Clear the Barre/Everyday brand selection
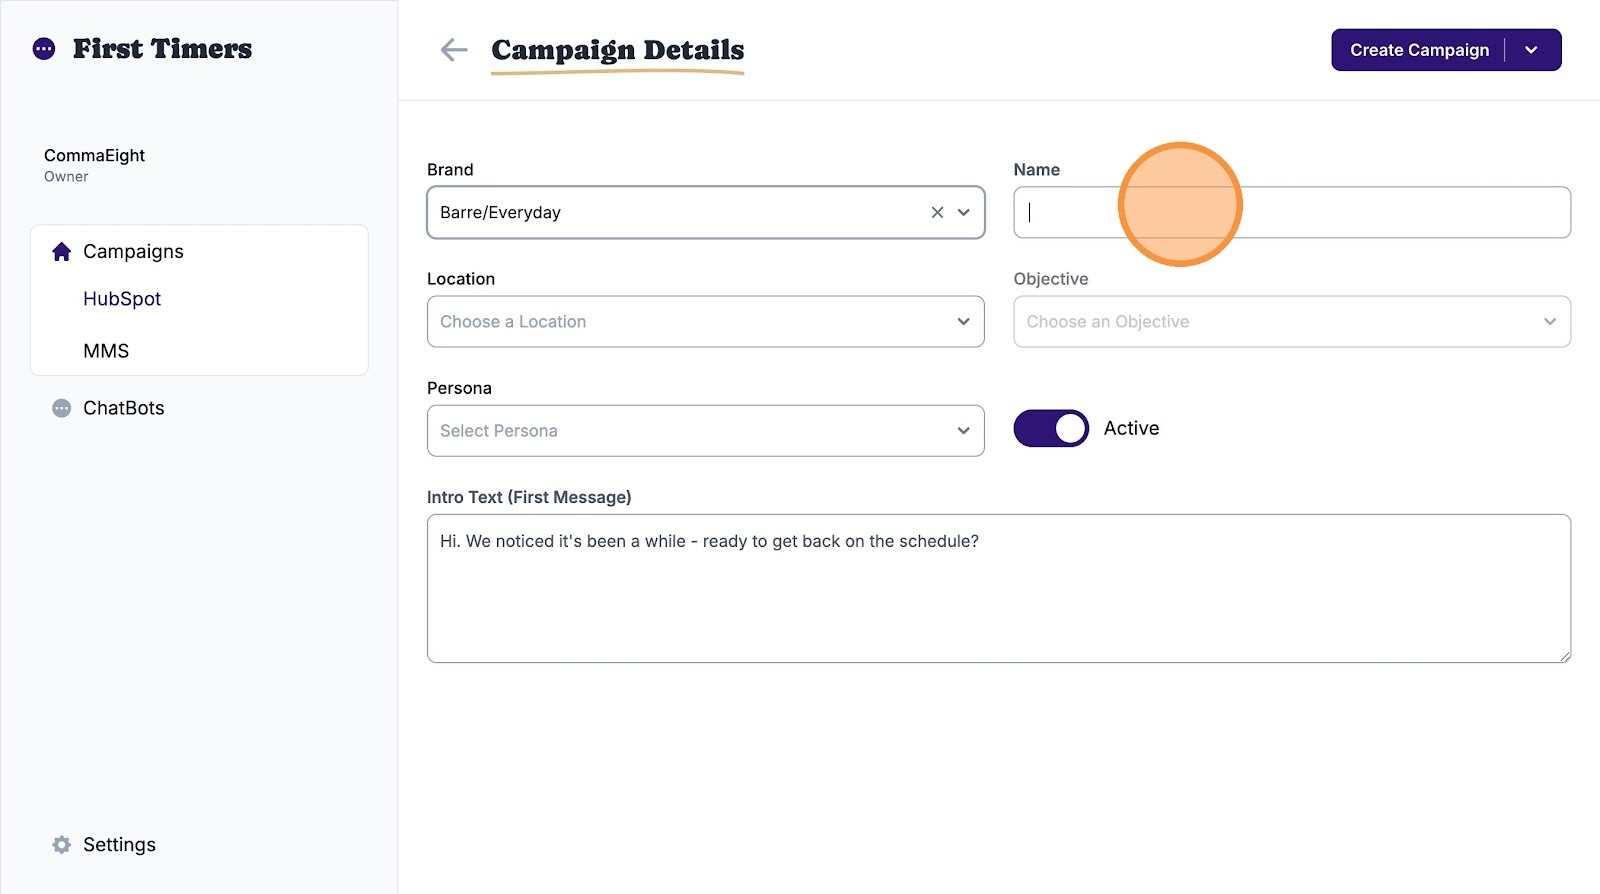 [x=937, y=212]
